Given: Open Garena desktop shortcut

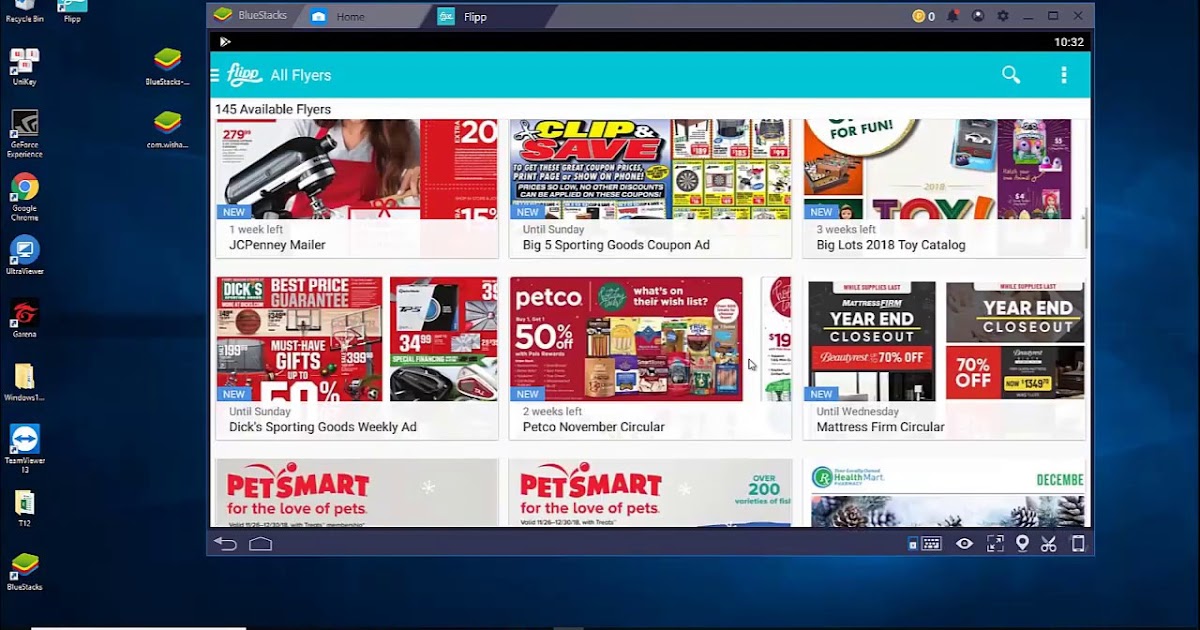Looking at the screenshot, I should point(24,318).
